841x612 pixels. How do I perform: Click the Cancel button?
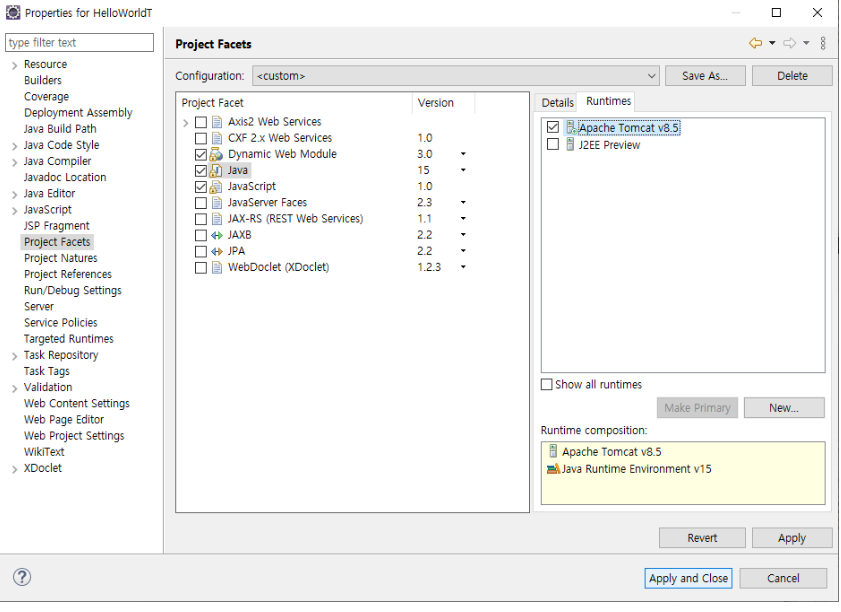[x=783, y=578]
